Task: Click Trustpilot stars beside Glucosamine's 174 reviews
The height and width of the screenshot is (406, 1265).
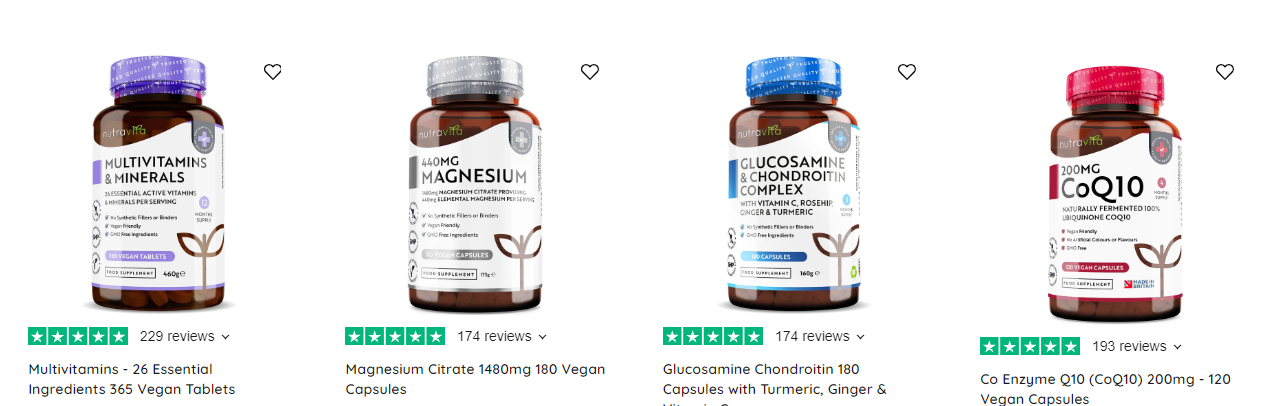Action: point(713,336)
